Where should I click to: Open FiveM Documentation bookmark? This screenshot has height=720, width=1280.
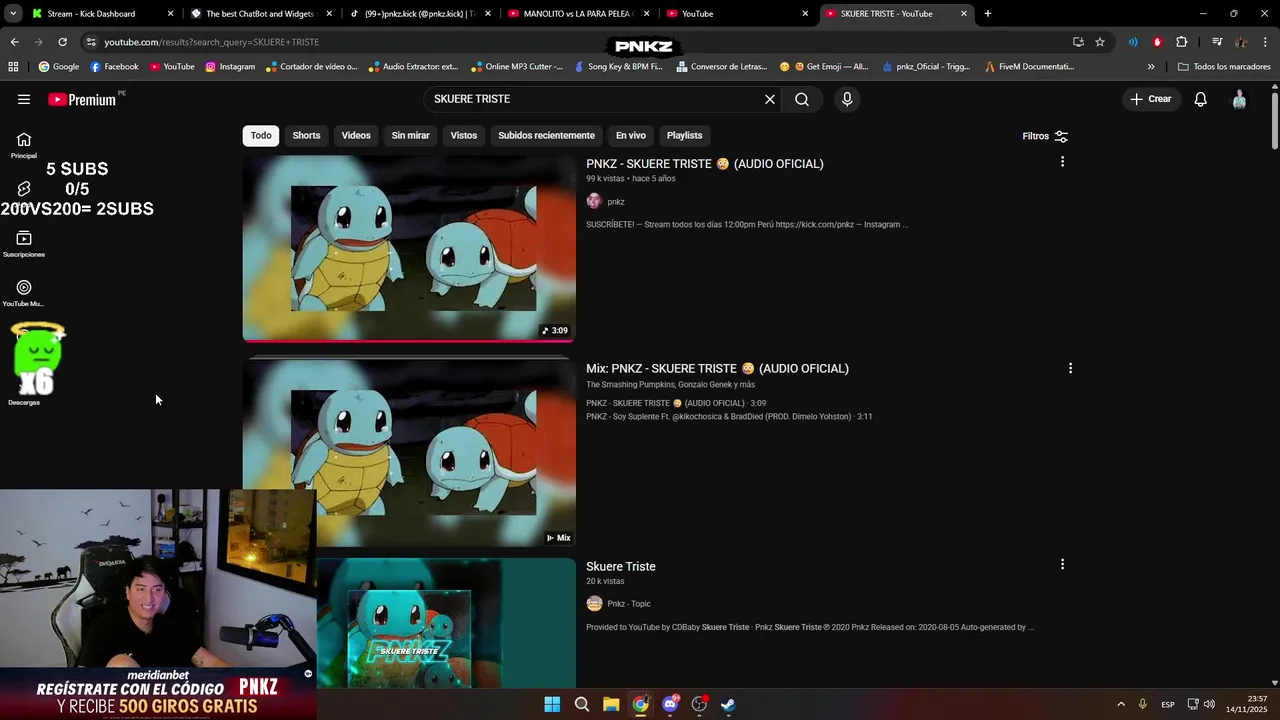click(1030, 67)
